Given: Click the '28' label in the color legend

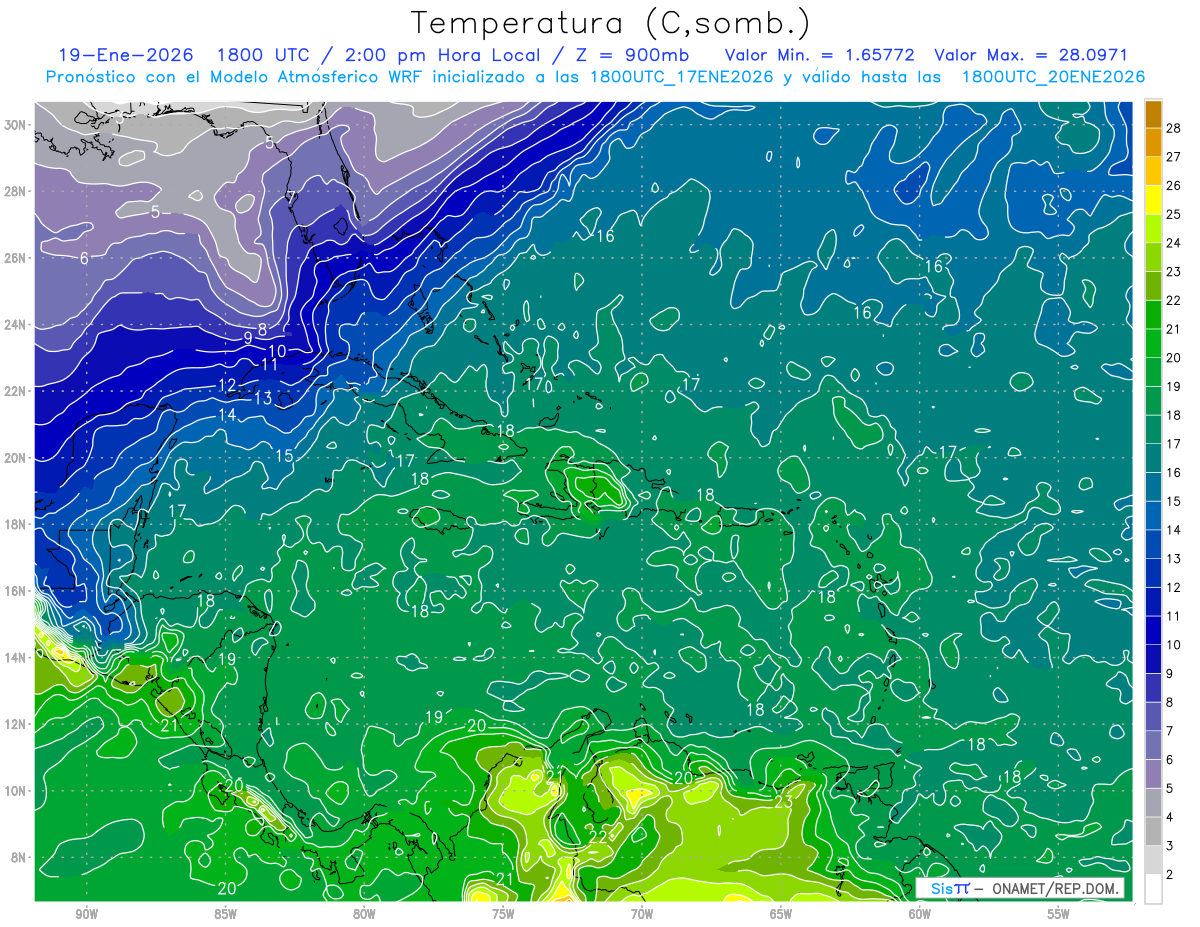Looking at the screenshot, I should tap(1175, 129).
